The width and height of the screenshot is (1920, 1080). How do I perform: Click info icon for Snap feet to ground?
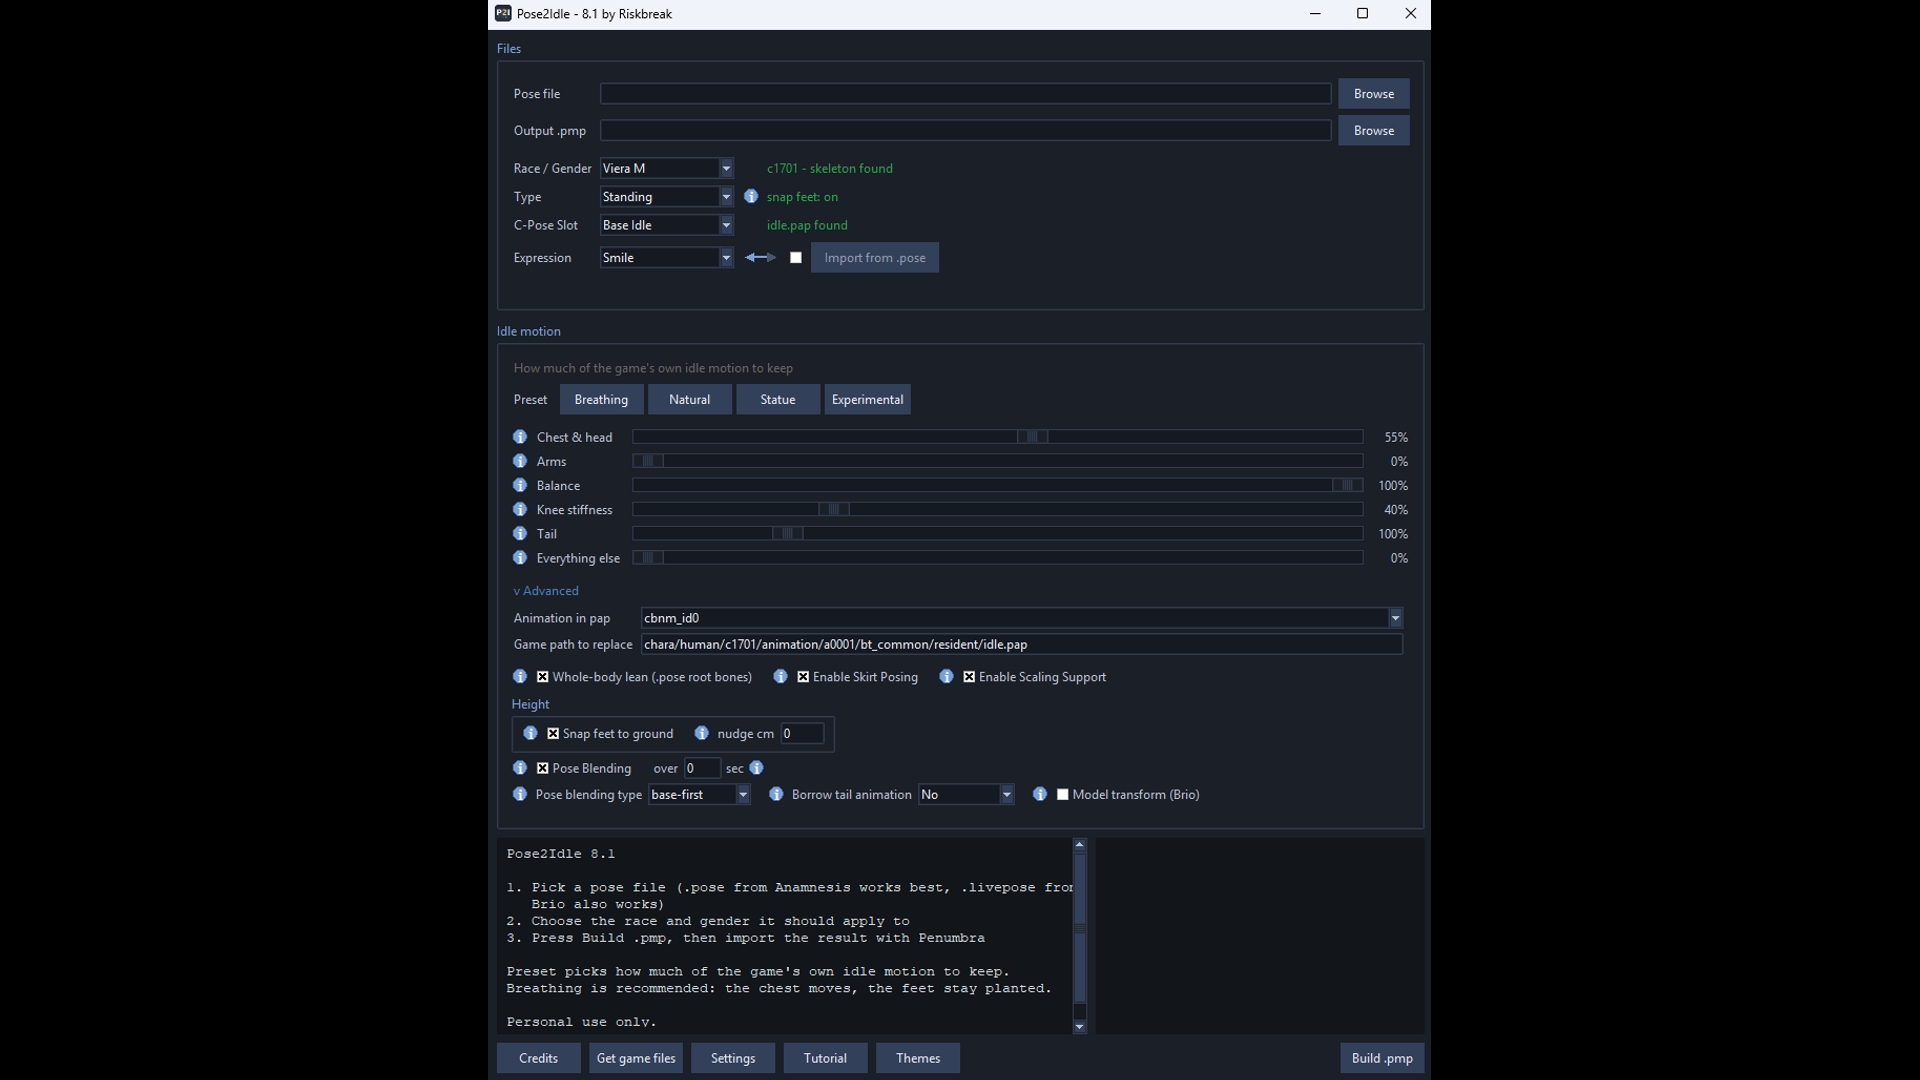(531, 734)
